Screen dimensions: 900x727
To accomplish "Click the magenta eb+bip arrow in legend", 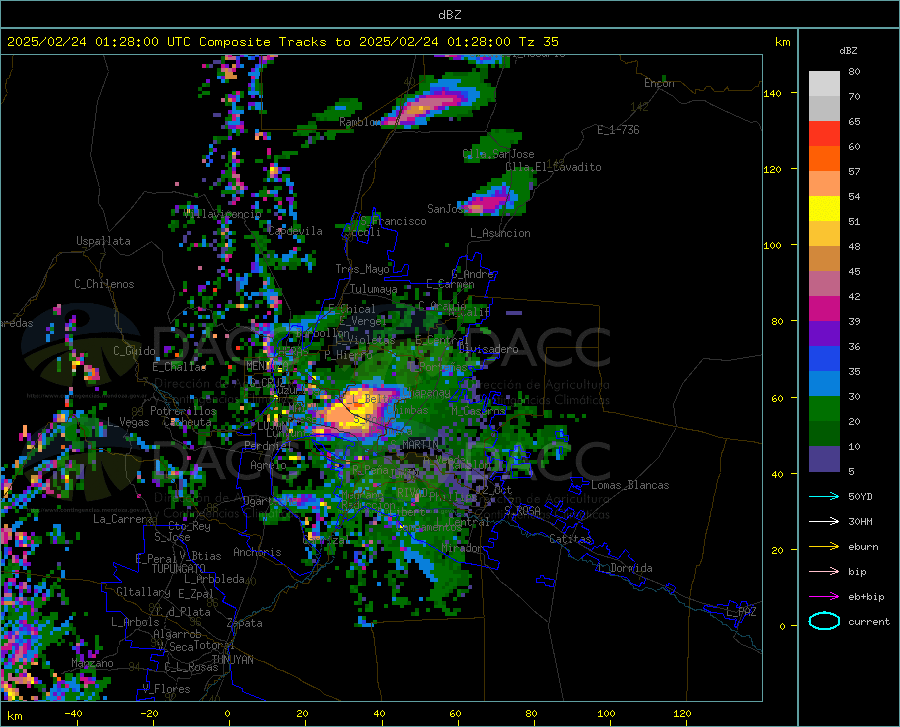I will 824,597.
